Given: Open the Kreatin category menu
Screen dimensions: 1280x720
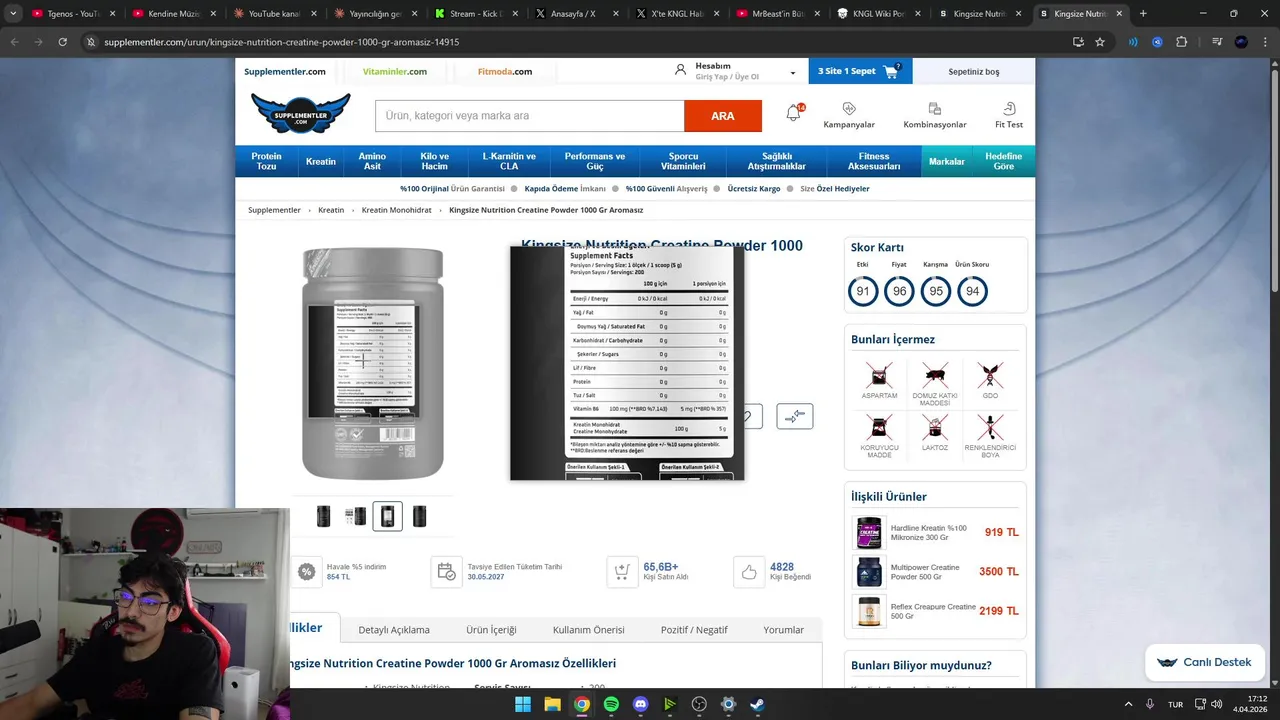Looking at the screenshot, I should click(321, 161).
